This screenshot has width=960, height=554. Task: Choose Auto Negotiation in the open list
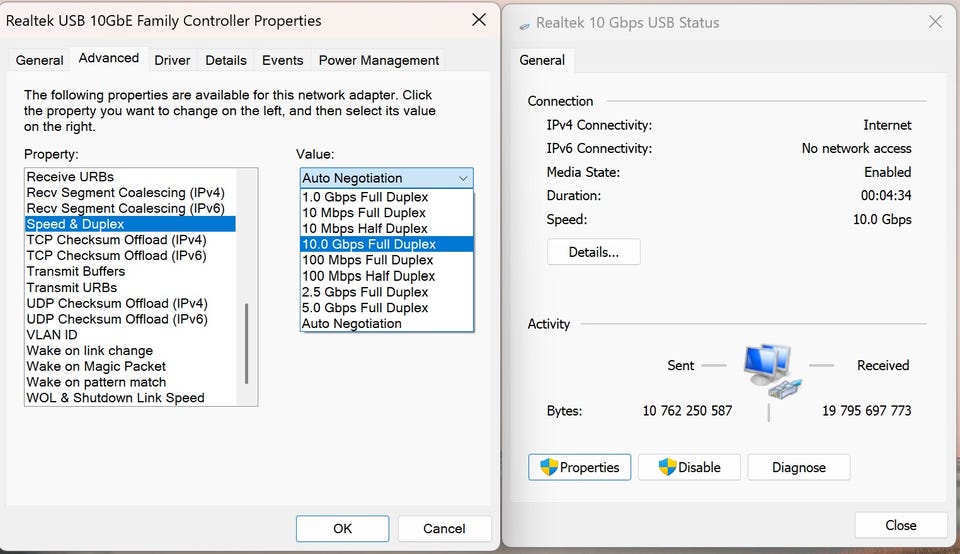tap(386, 324)
